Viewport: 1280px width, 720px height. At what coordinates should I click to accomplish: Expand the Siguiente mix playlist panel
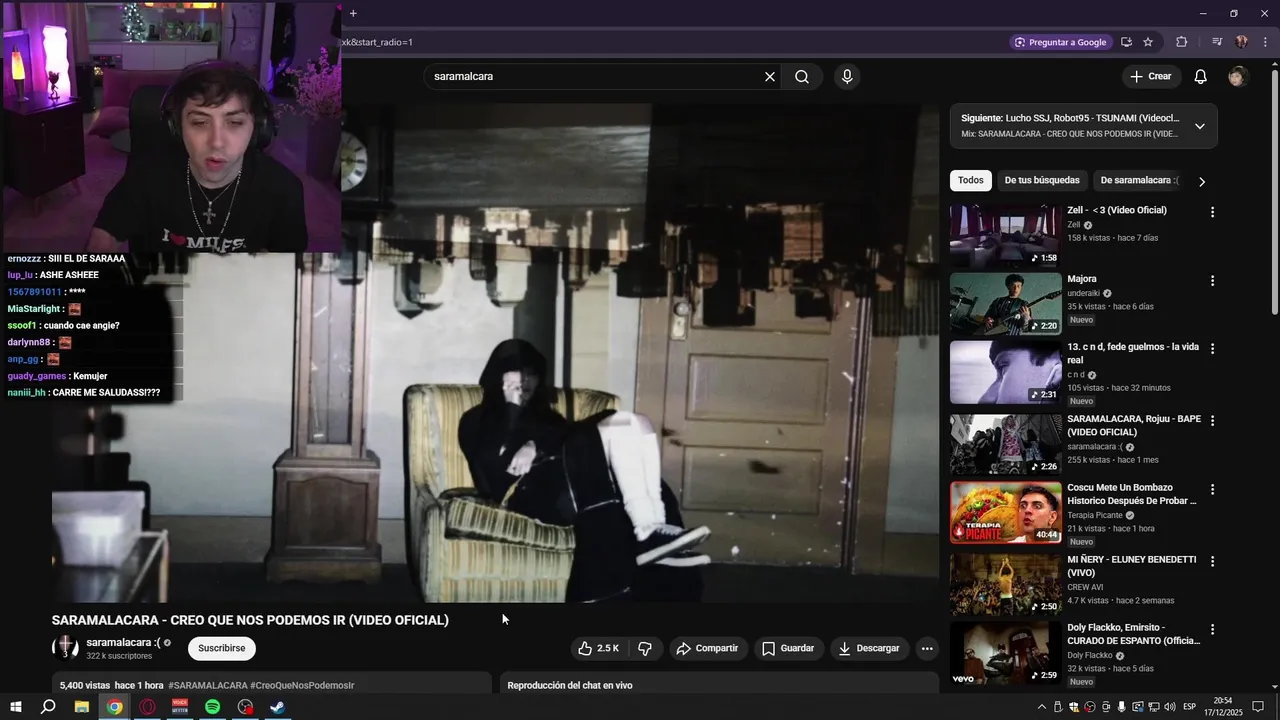pyautogui.click(x=1199, y=126)
